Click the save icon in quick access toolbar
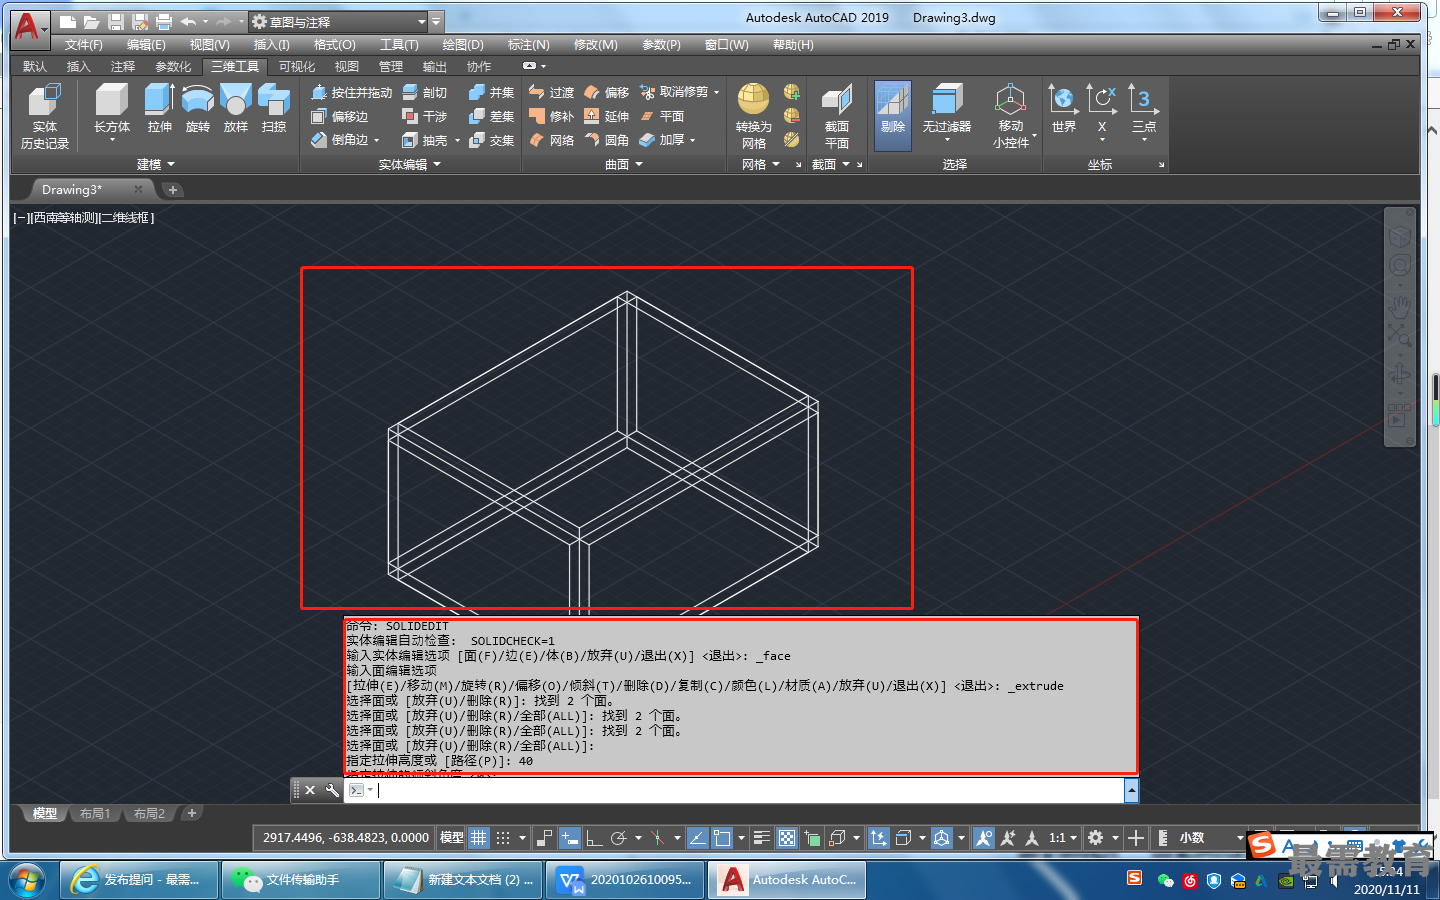 point(116,21)
